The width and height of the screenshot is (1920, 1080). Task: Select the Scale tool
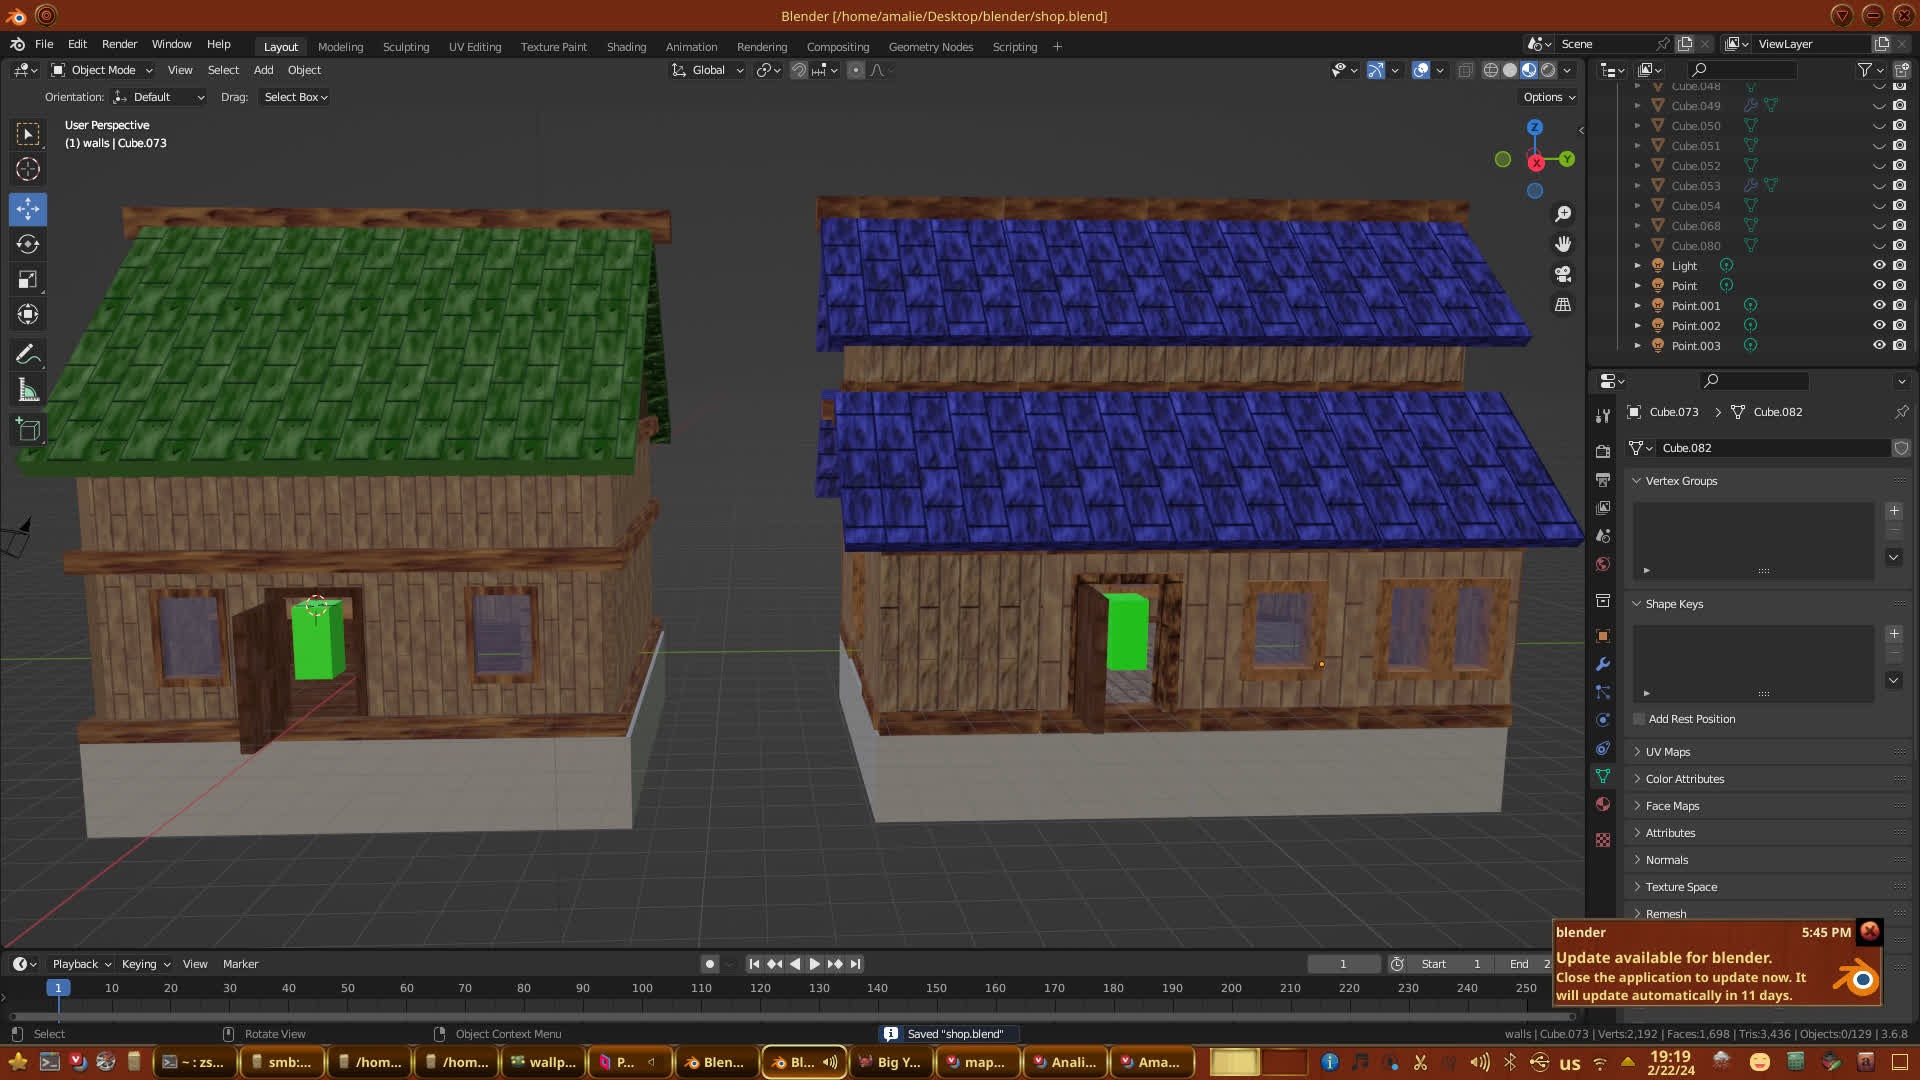click(28, 280)
